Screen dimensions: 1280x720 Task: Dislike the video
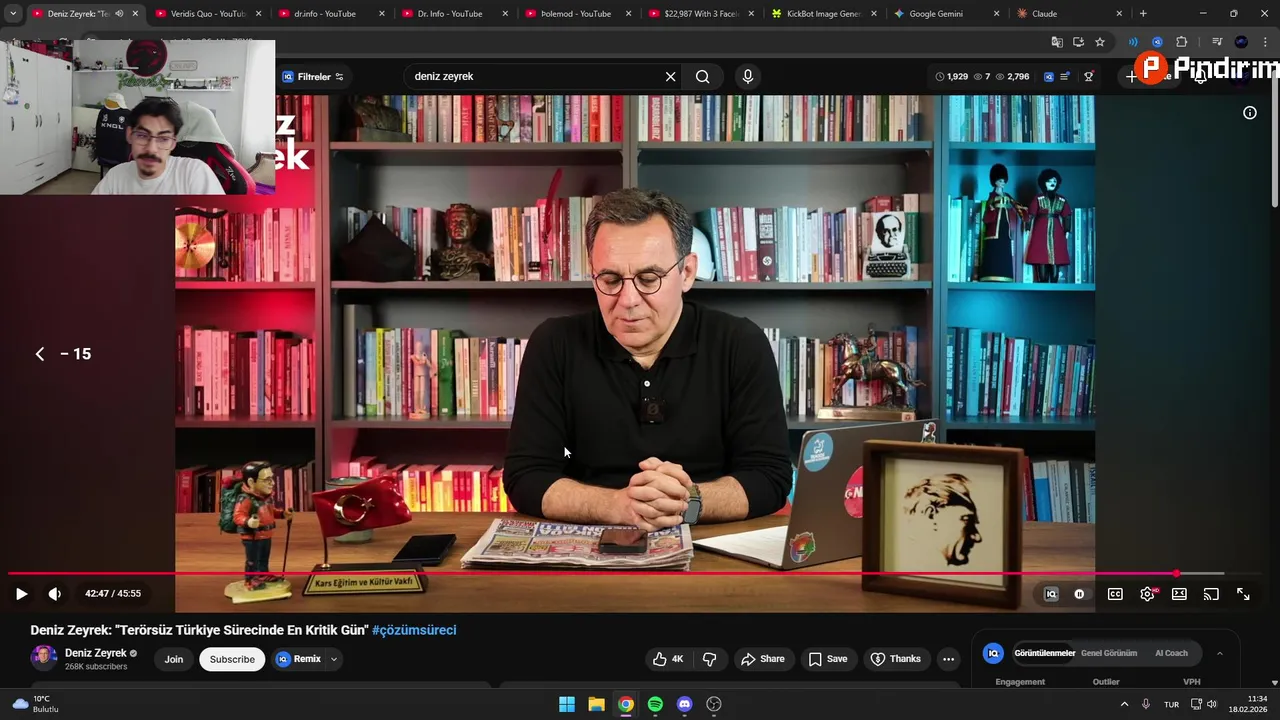click(710, 659)
